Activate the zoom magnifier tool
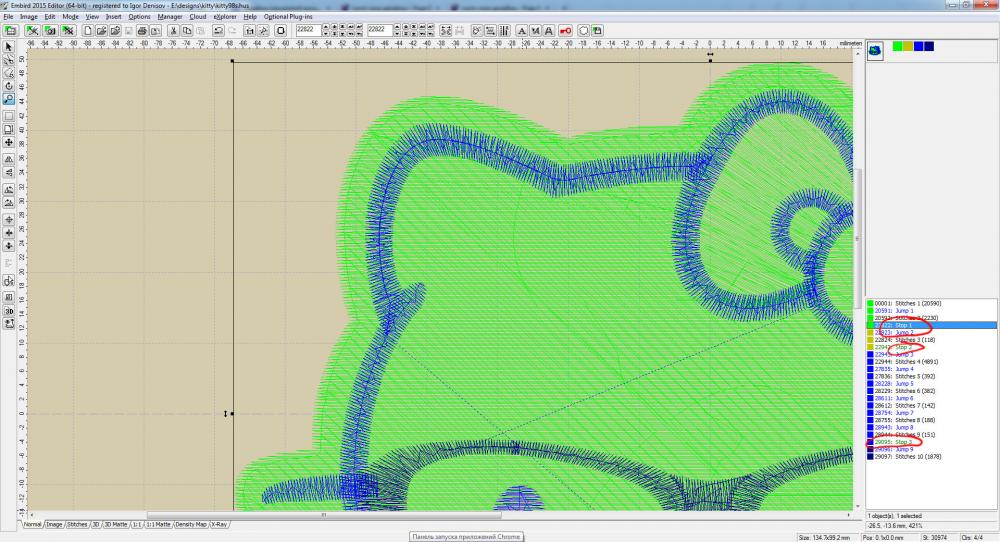 [x=8, y=99]
